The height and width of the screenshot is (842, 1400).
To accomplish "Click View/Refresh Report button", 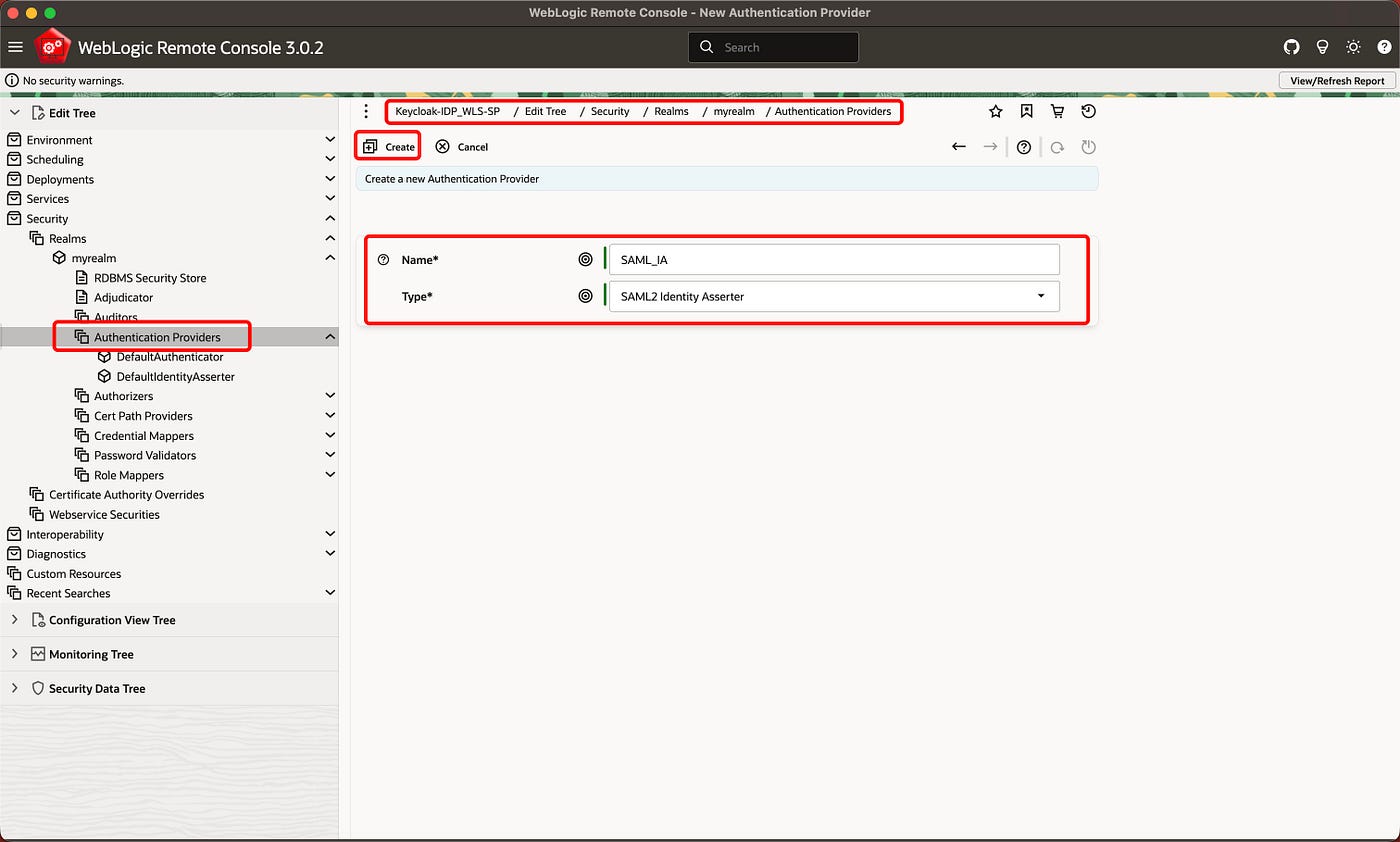I will coord(1337,81).
